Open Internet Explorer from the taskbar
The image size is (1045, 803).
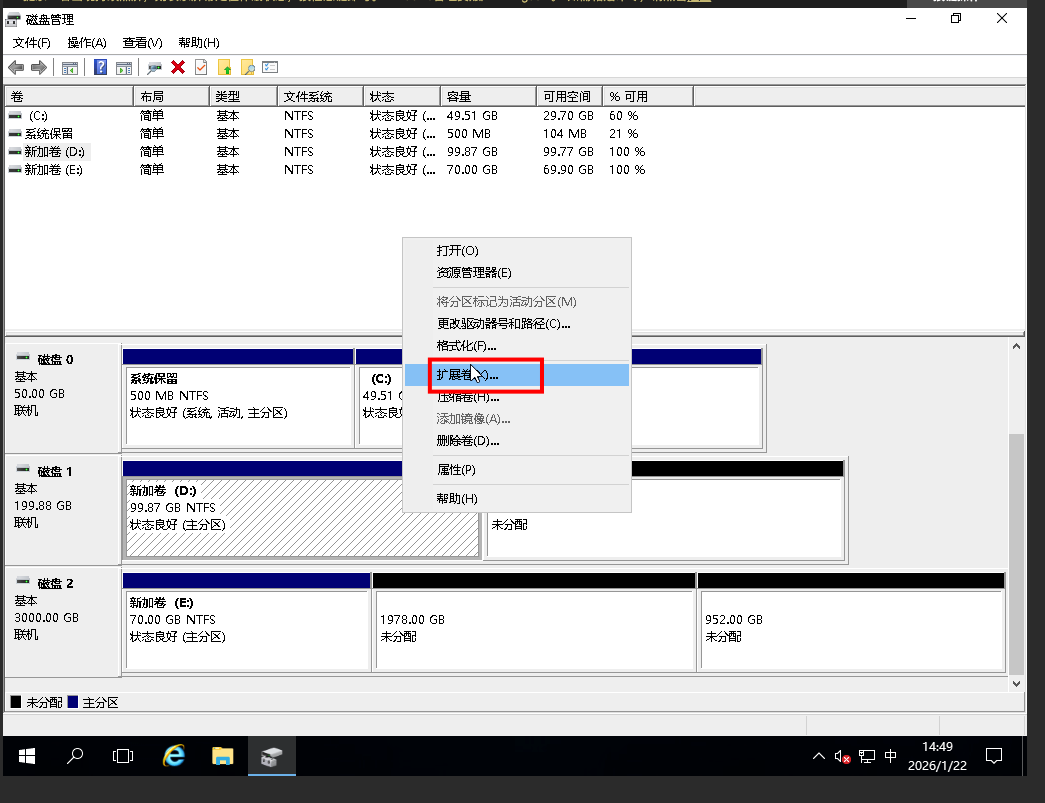(174, 756)
